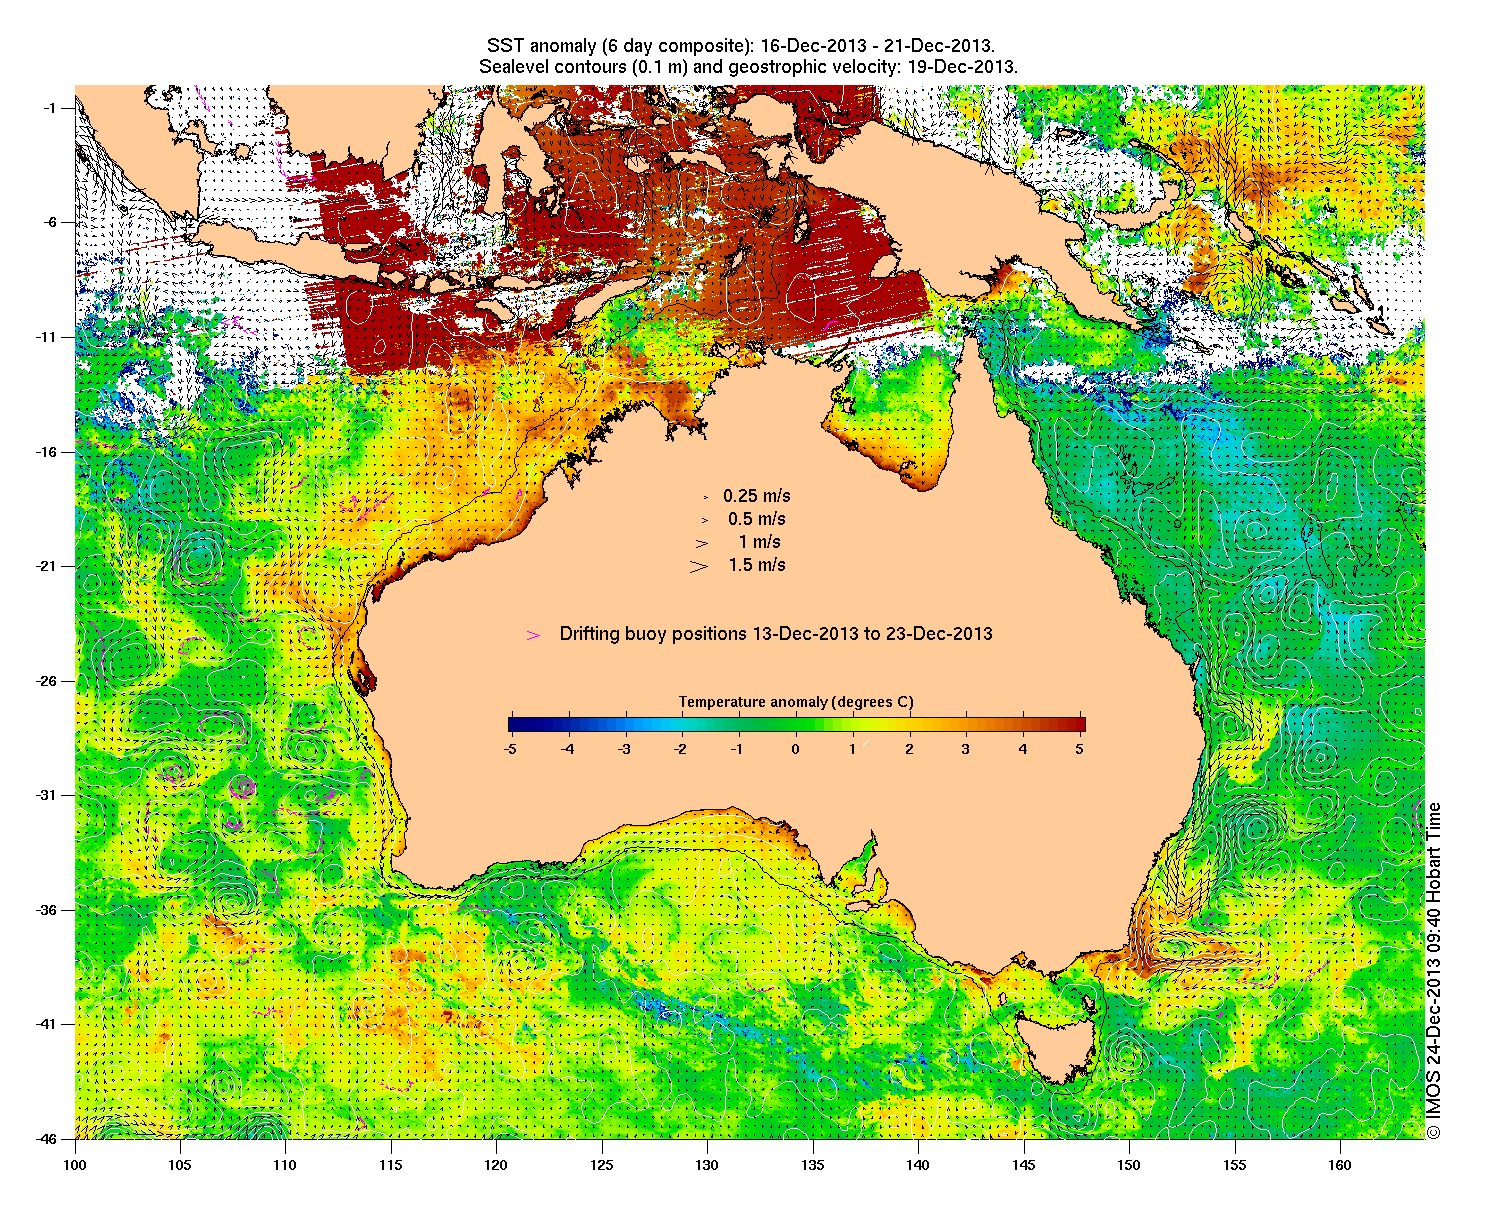Image resolution: width=1500 pixels, height=1225 pixels.
Task: Click the 0.25 m/s velocity arrow symbol
Action: coord(705,496)
